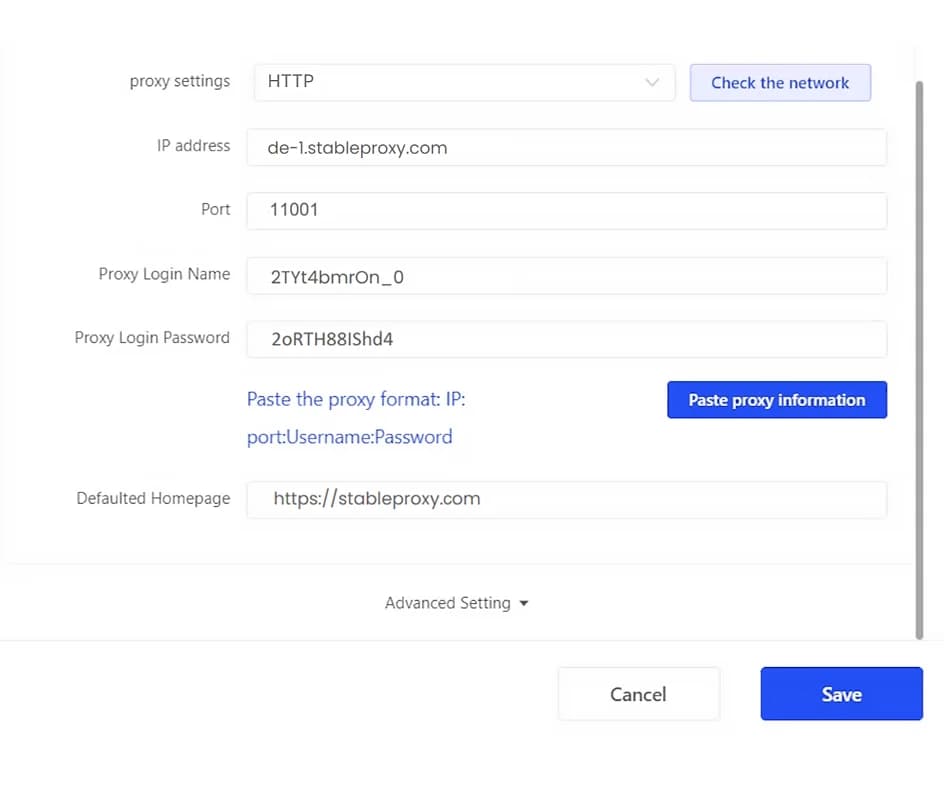Click the IP address input field
The width and height of the screenshot is (944, 788).
566,147
